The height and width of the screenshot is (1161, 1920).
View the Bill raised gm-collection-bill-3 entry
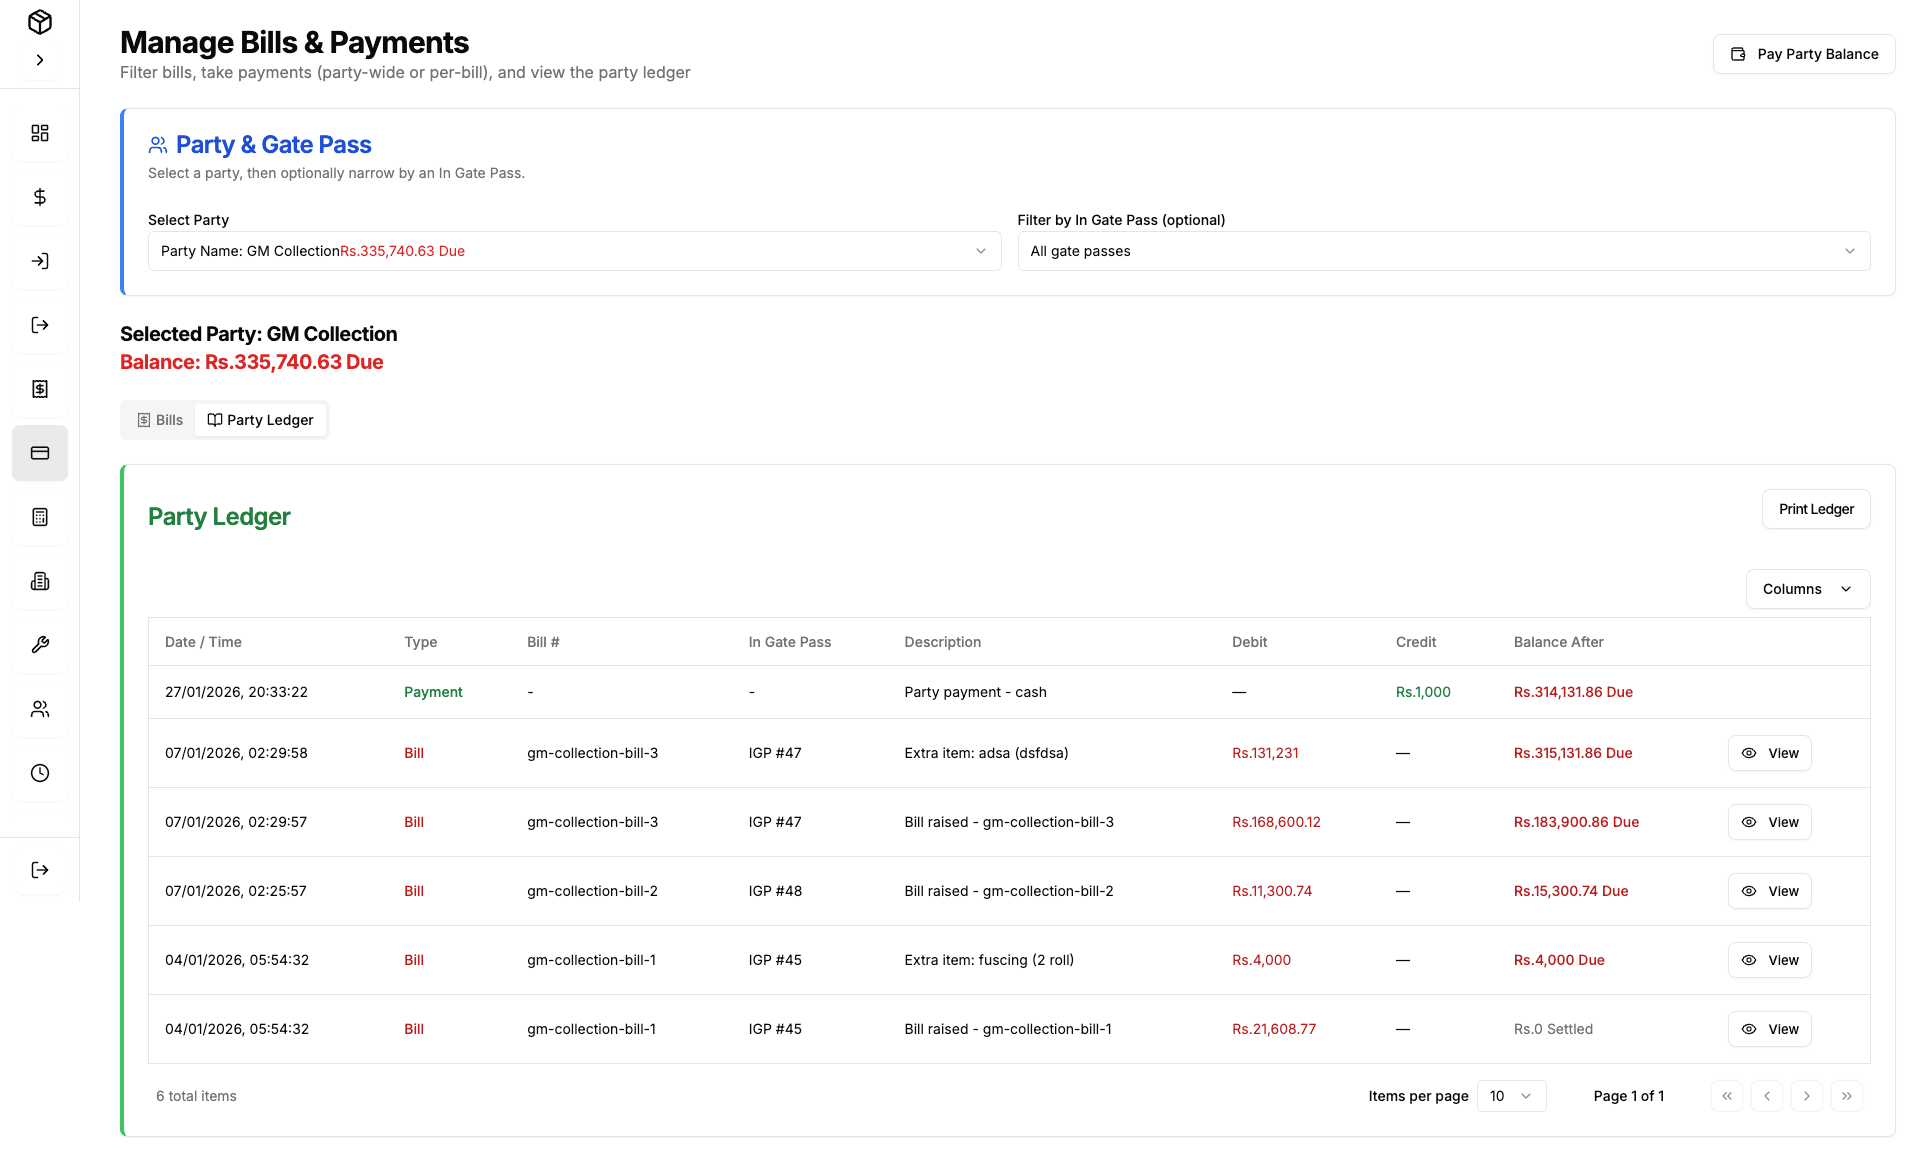pyautogui.click(x=1769, y=822)
